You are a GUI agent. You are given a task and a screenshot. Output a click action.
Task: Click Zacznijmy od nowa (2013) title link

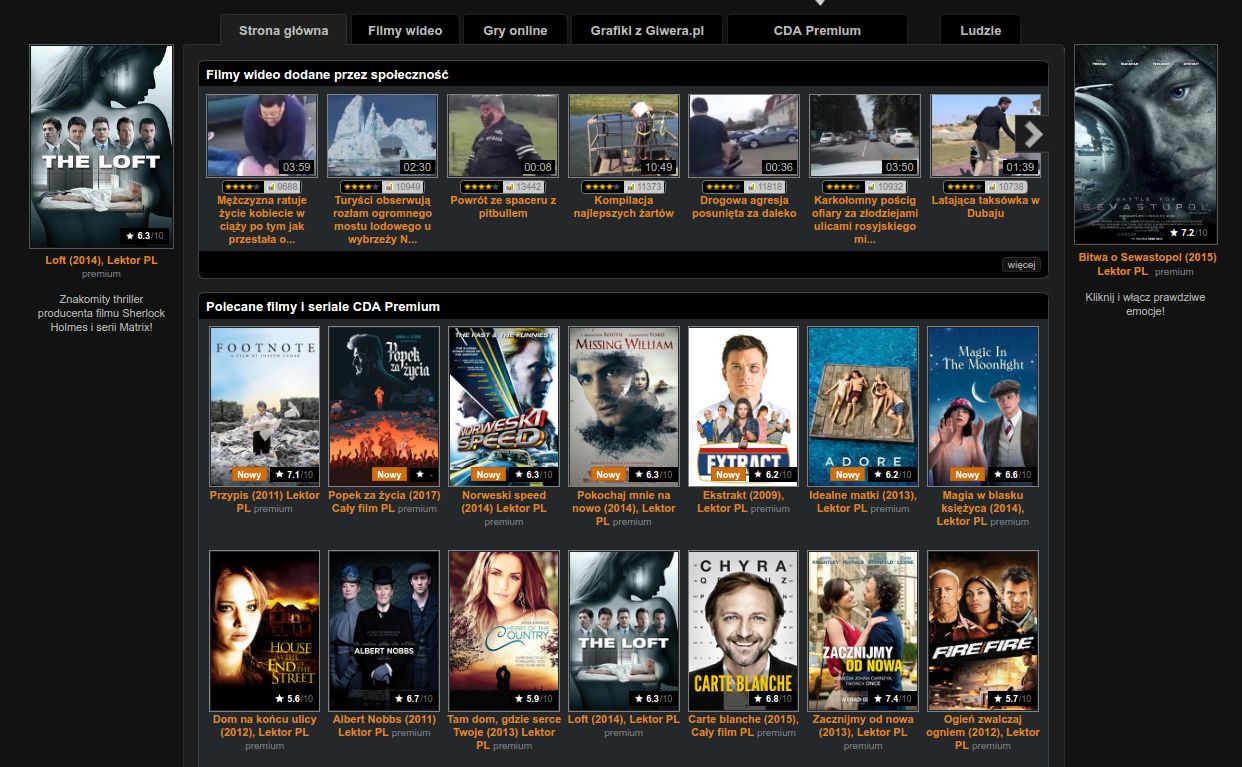point(863,725)
